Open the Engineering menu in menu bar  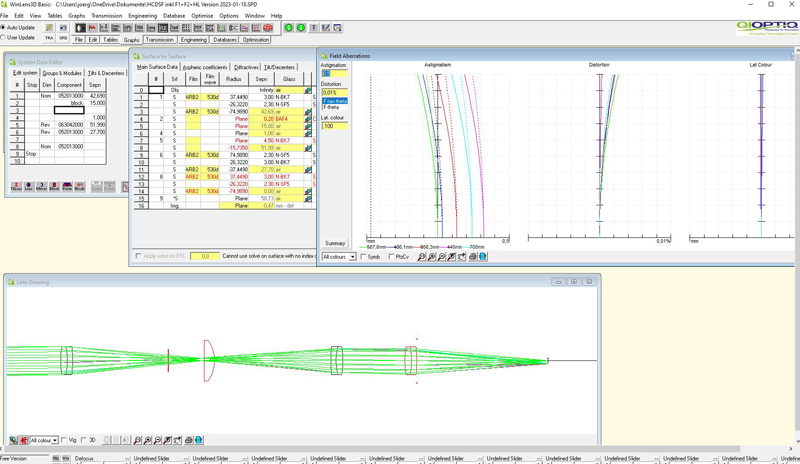[142, 16]
